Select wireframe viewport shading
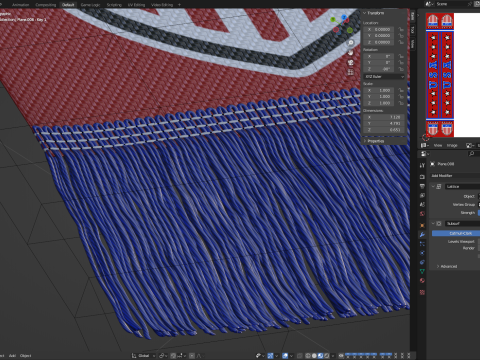 (308, 356)
